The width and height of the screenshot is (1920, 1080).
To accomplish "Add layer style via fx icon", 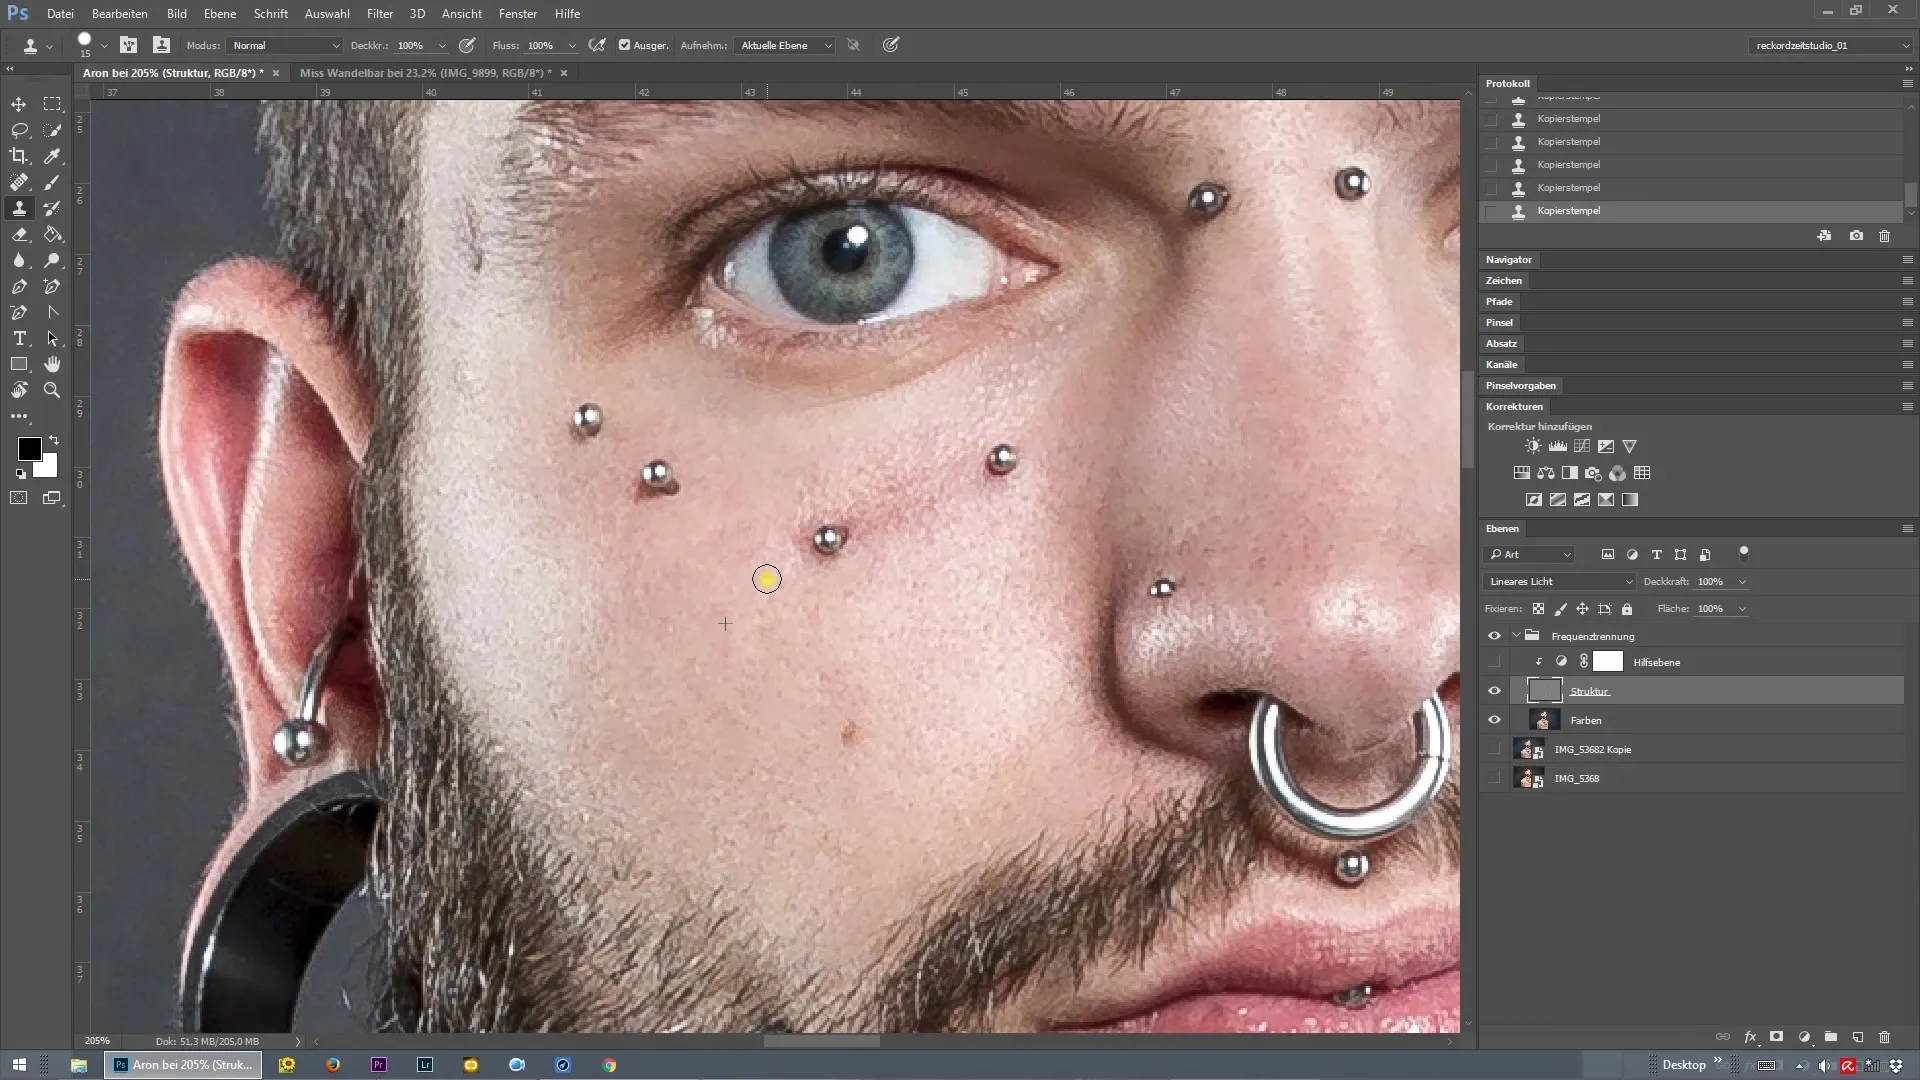I will pos(1750,1037).
